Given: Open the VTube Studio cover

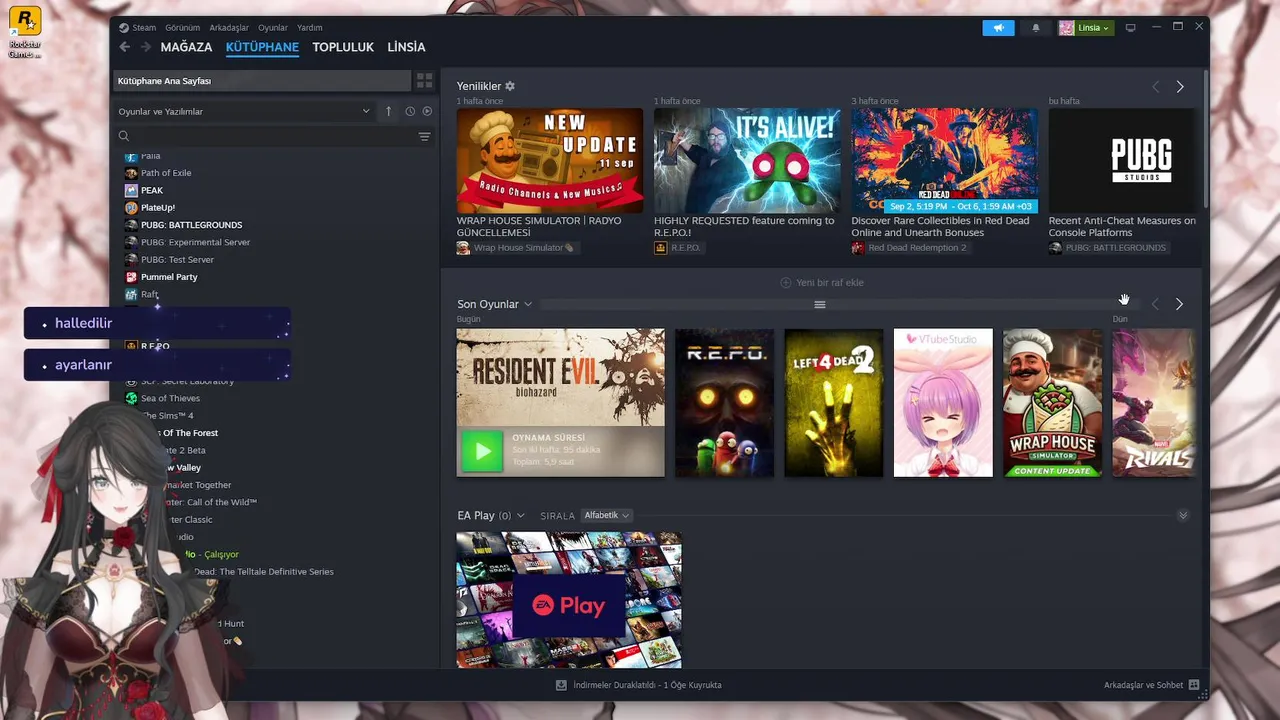Looking at the screenshot, I should (x=943, y=403).
